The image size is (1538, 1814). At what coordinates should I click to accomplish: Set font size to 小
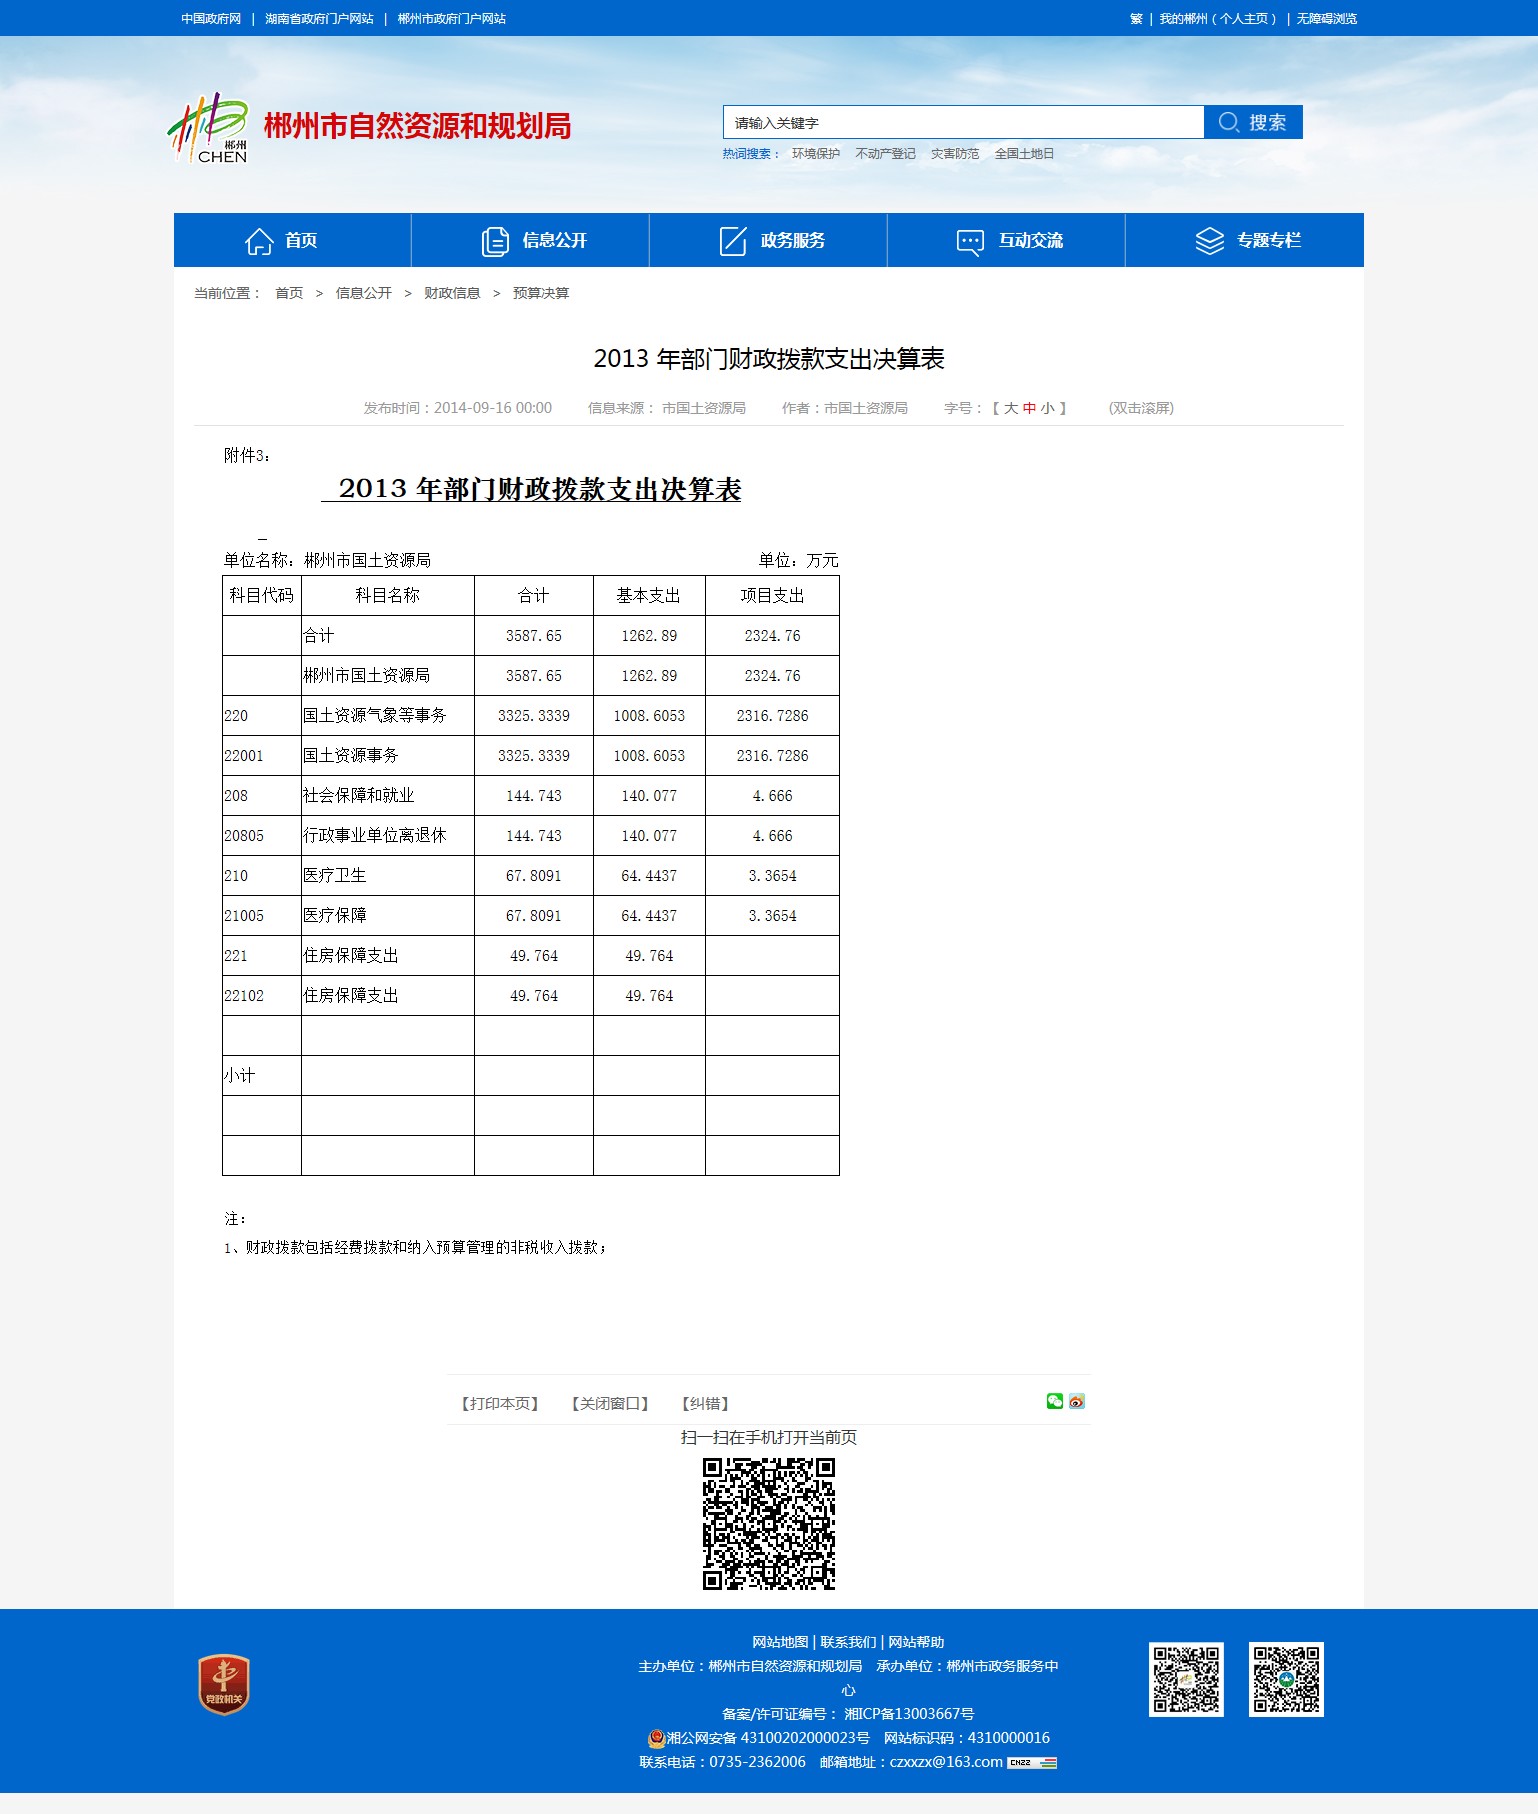pyautogui.click(x=1047, y=408)
